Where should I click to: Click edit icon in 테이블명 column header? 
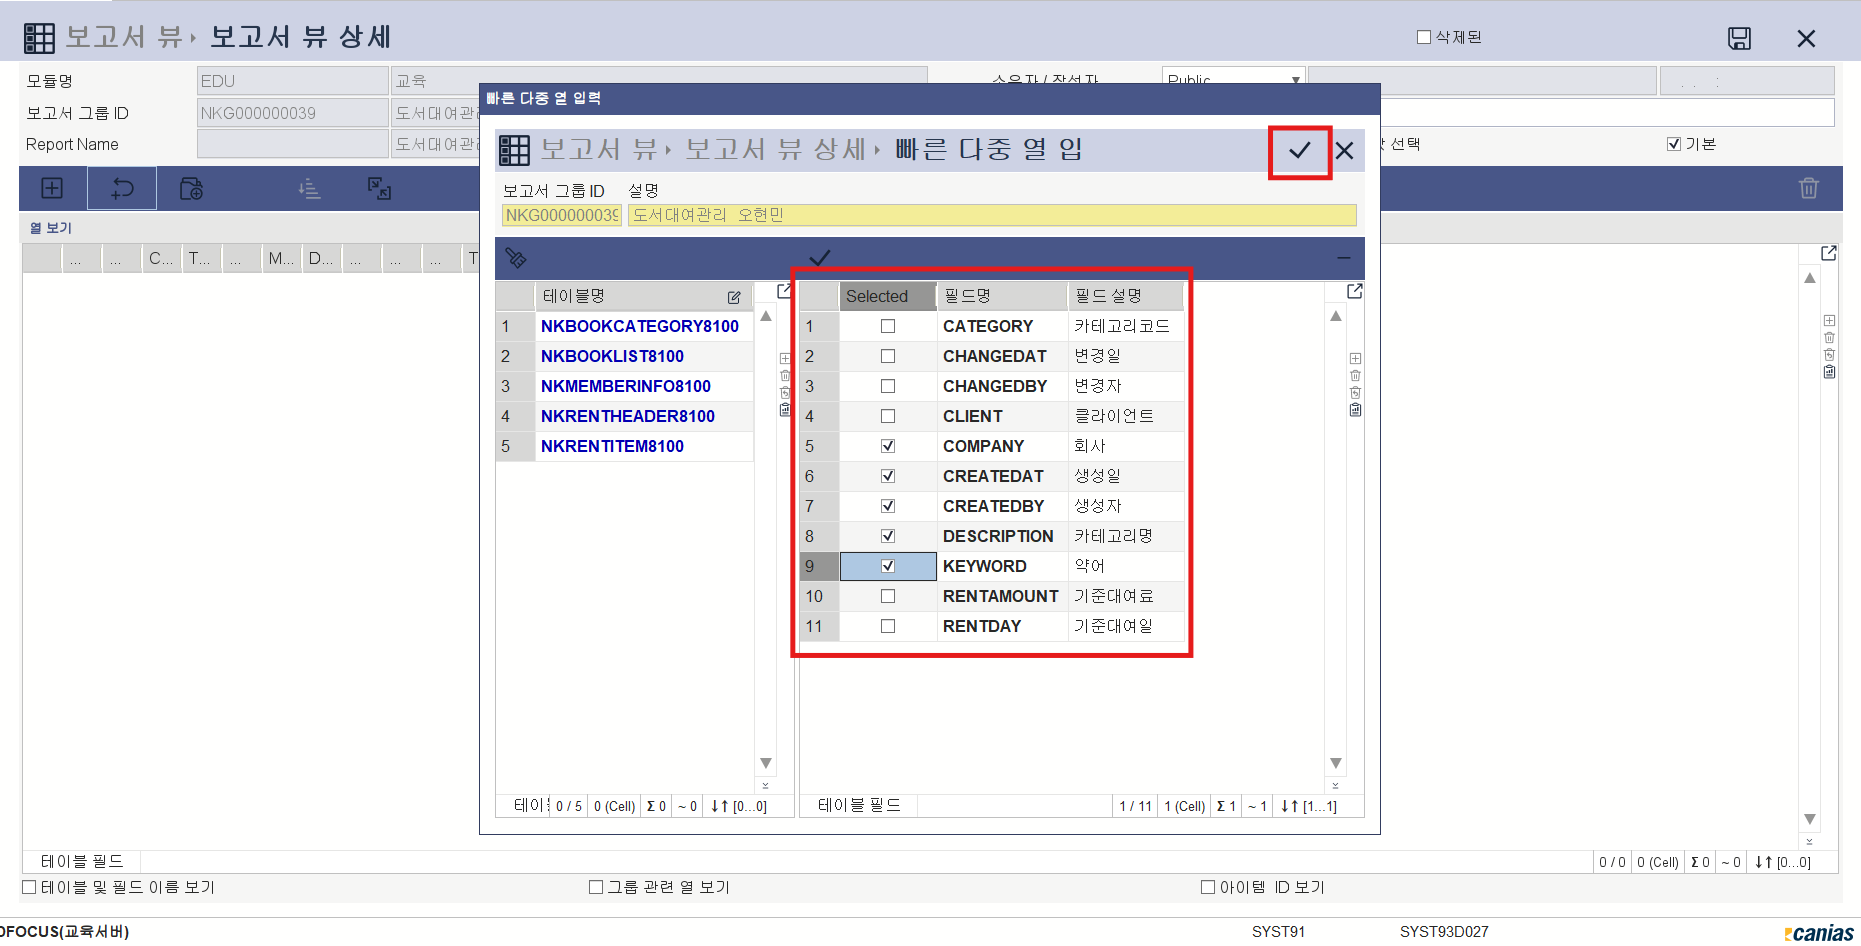point(734,297)
